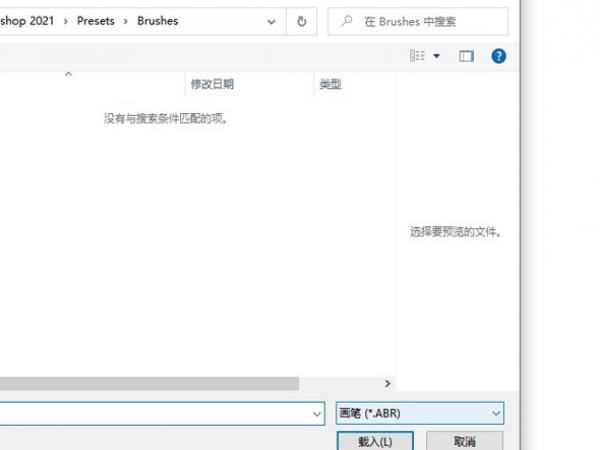Click the file name input field
Screen dimensions: 600x450
pos(155,414)
